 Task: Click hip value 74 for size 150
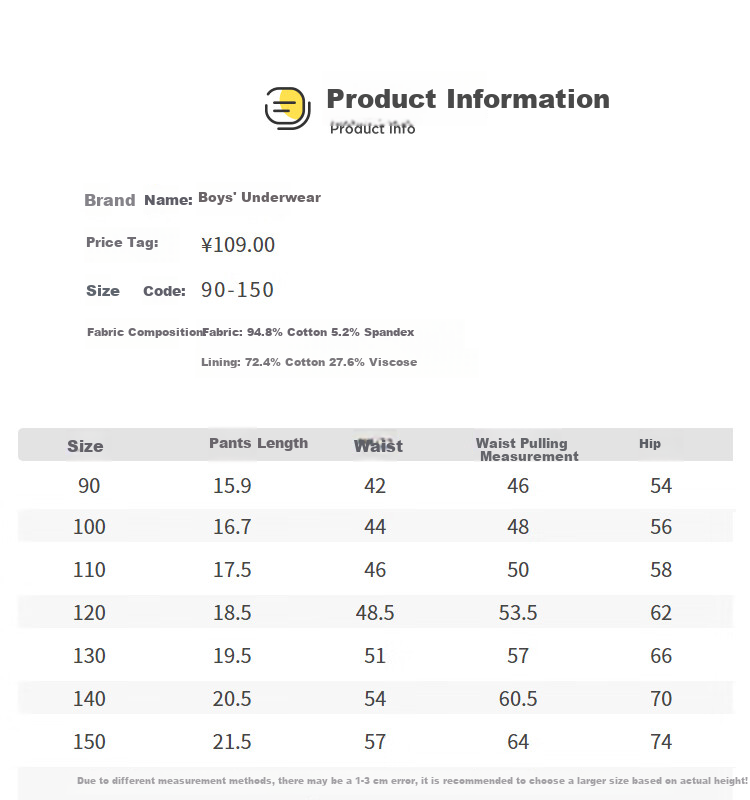click(x=661, y=742)
